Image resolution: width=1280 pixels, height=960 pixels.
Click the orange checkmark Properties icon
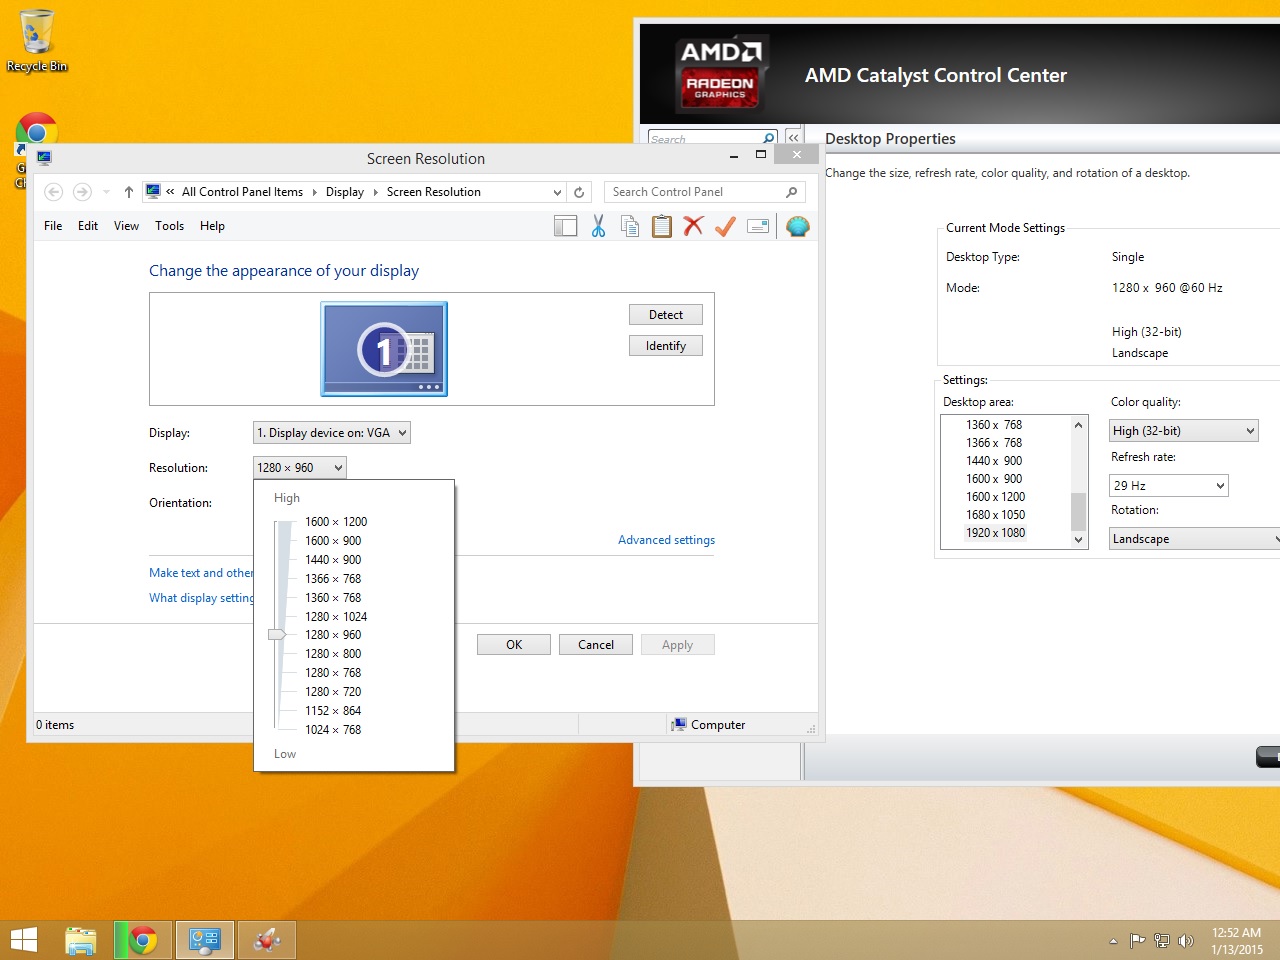(725, 226)
